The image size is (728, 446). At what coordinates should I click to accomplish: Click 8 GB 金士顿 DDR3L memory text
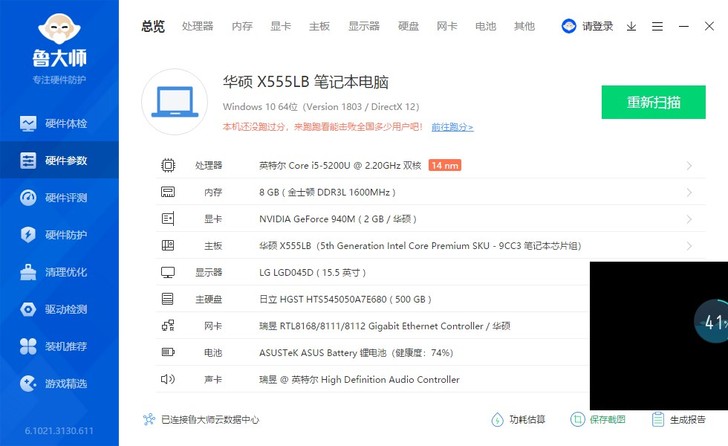[327, 192]
